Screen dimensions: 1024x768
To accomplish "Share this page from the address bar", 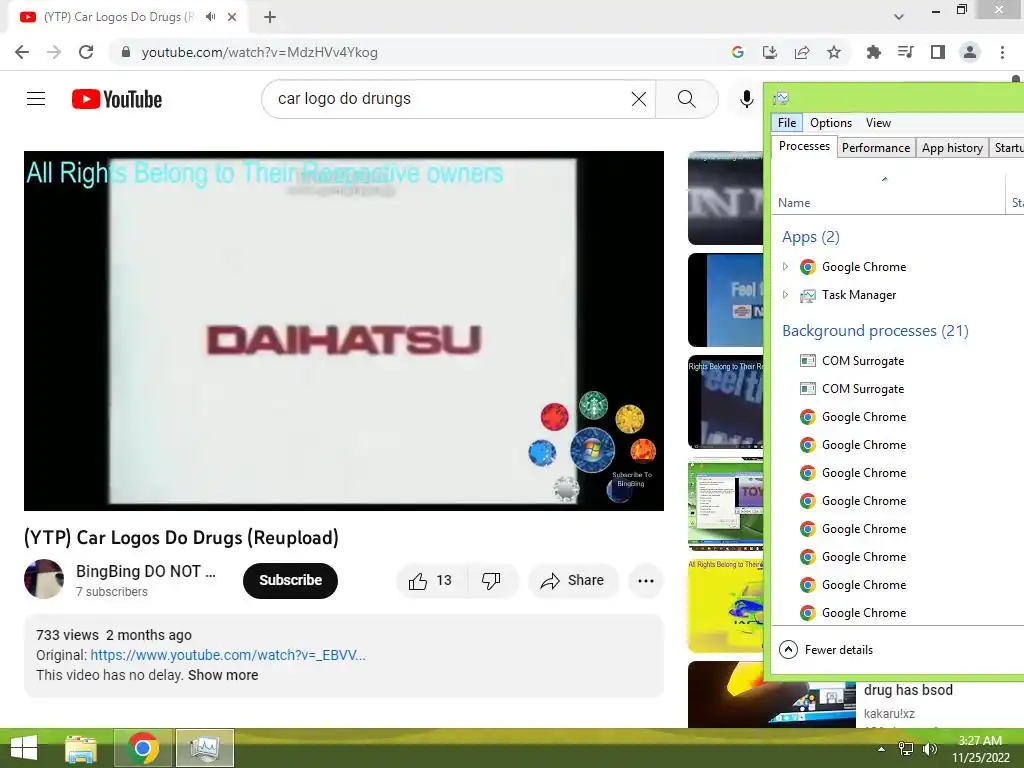I will pyautogui.click(x=802, y=52).
